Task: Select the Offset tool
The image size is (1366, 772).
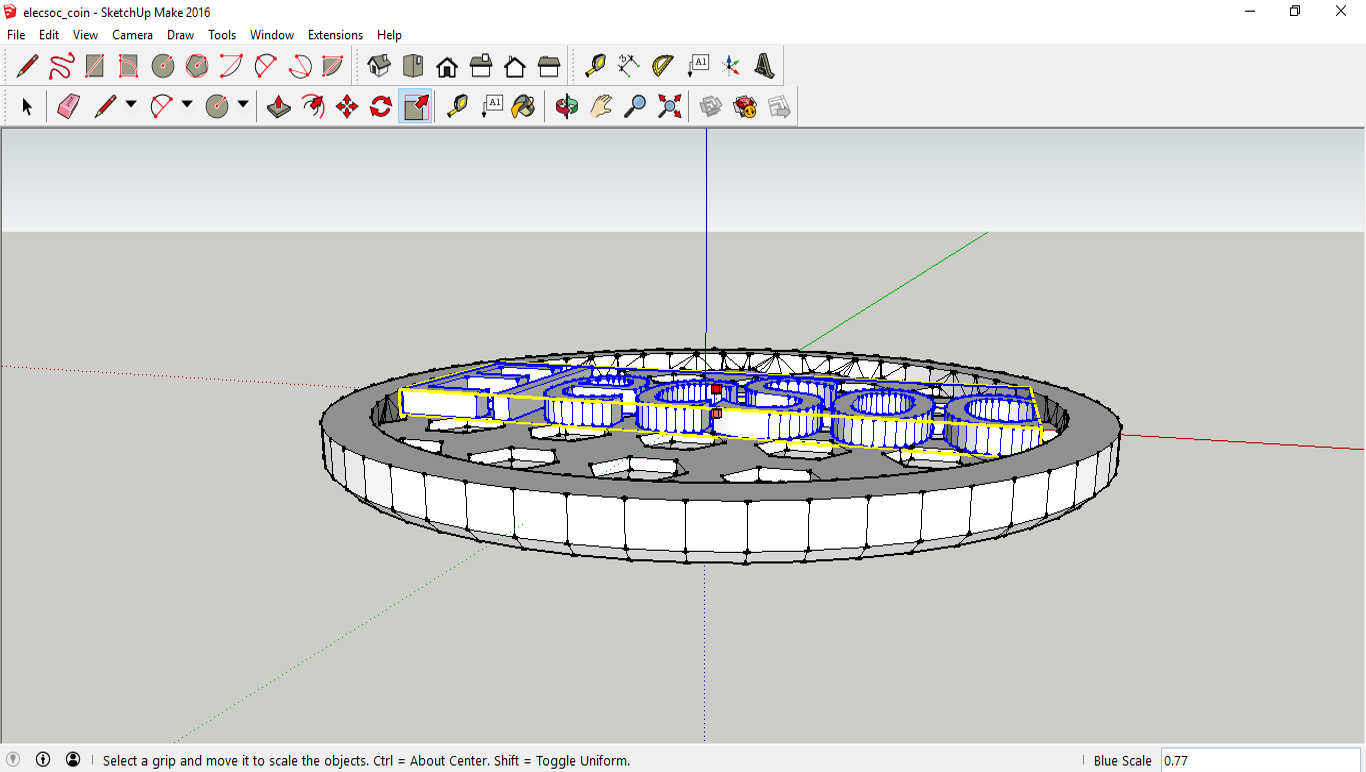Action: (x=313, y=106)
